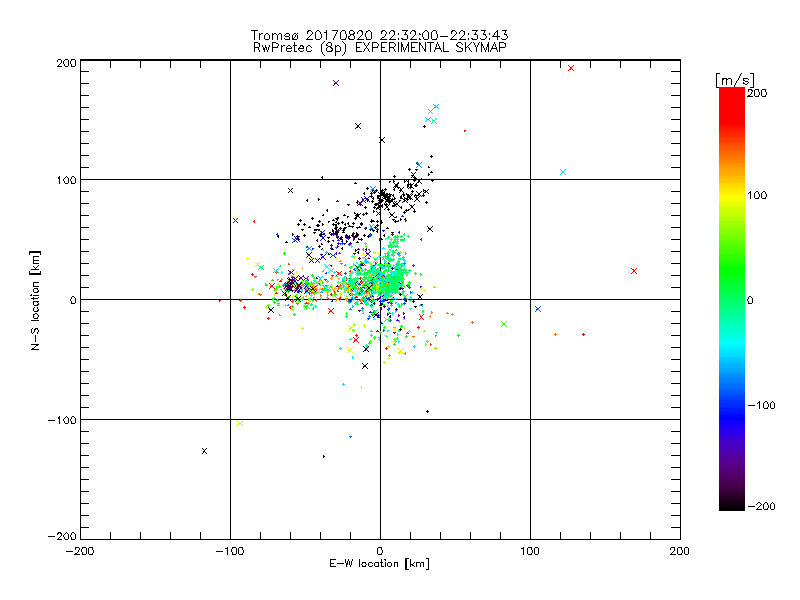
Task: Click the y-axis tick label "100"
Action: pyautogui.click(x=67, y=180)
